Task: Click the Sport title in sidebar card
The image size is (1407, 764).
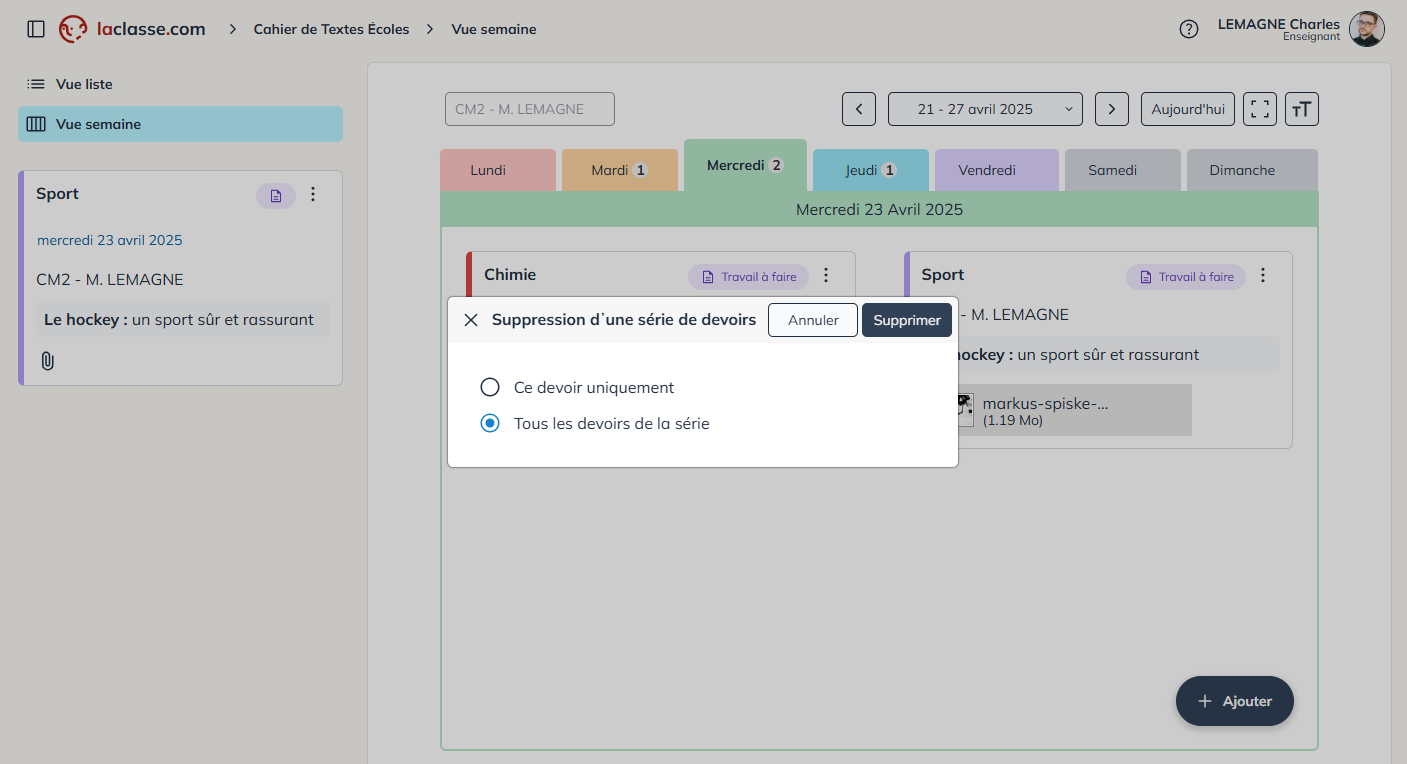Action: (x=57, y=194)
